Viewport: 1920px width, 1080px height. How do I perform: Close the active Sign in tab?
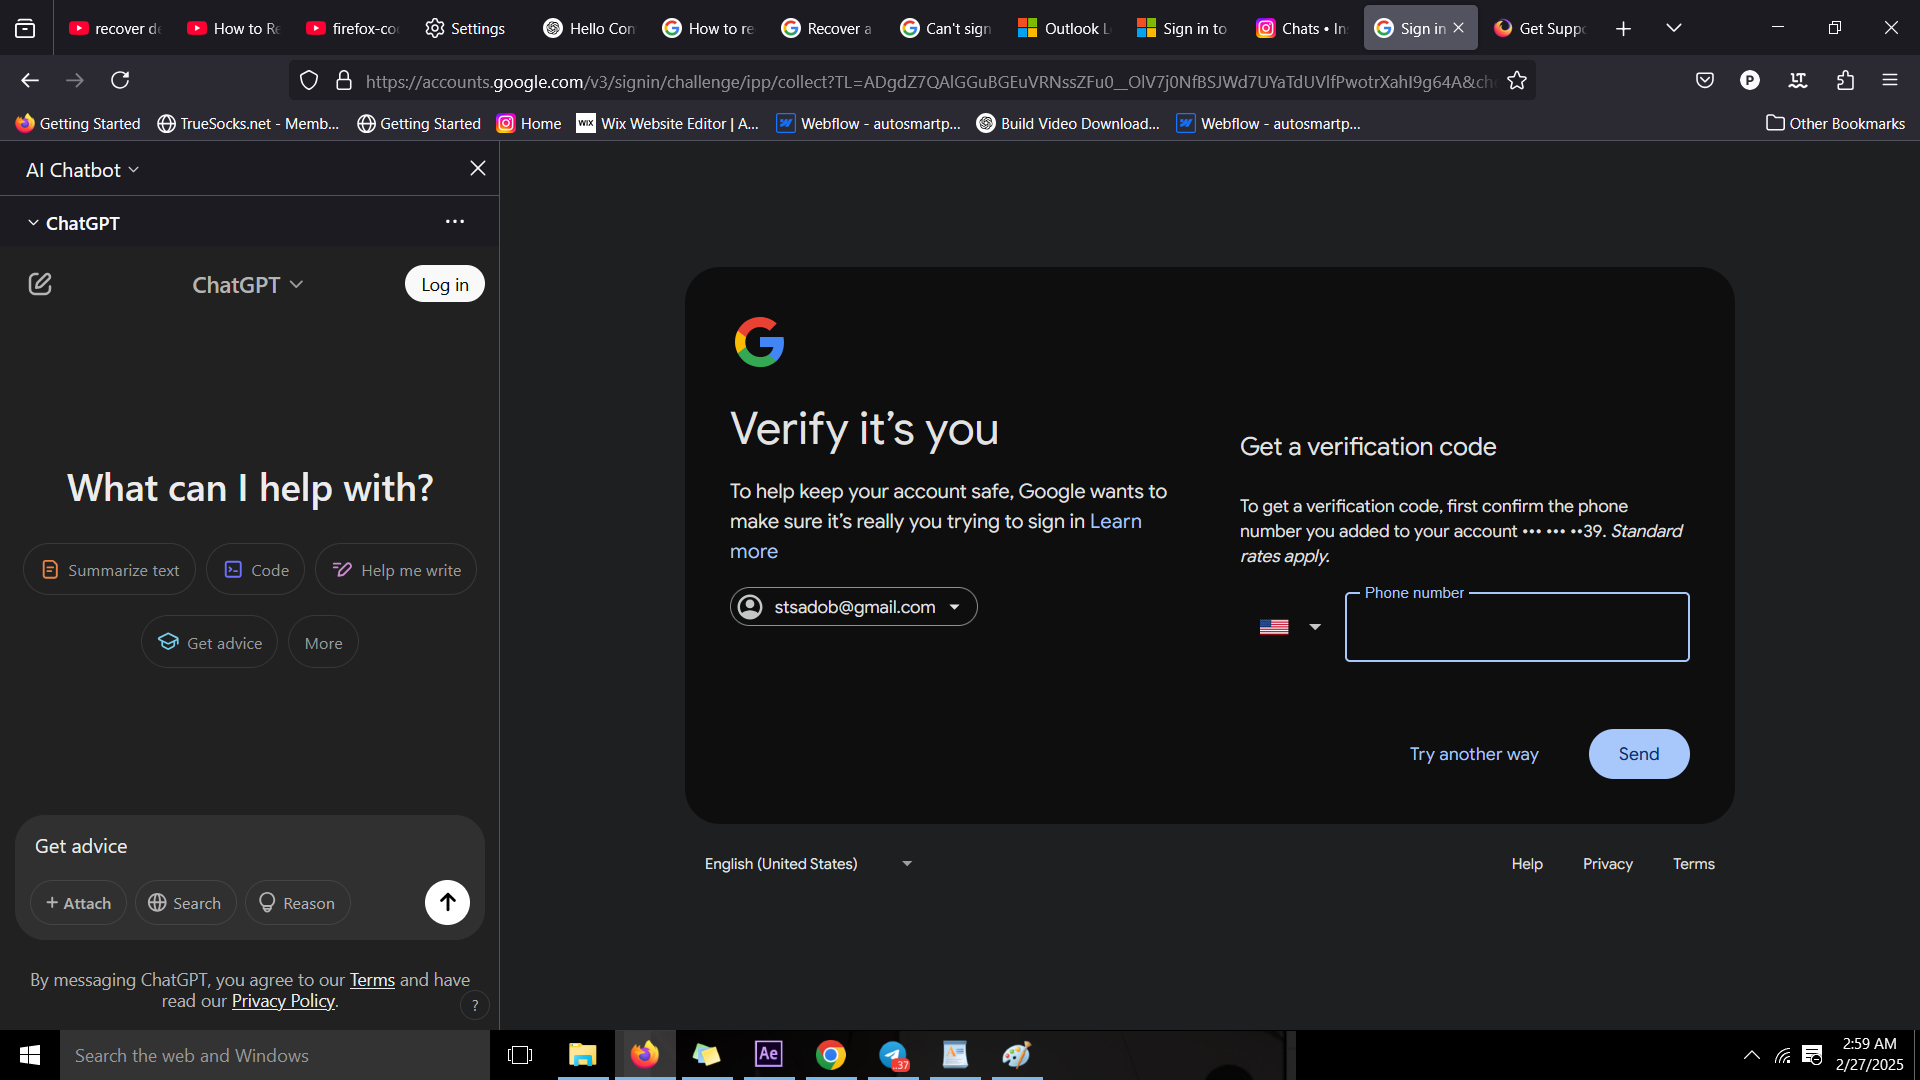pos(1459,28)
